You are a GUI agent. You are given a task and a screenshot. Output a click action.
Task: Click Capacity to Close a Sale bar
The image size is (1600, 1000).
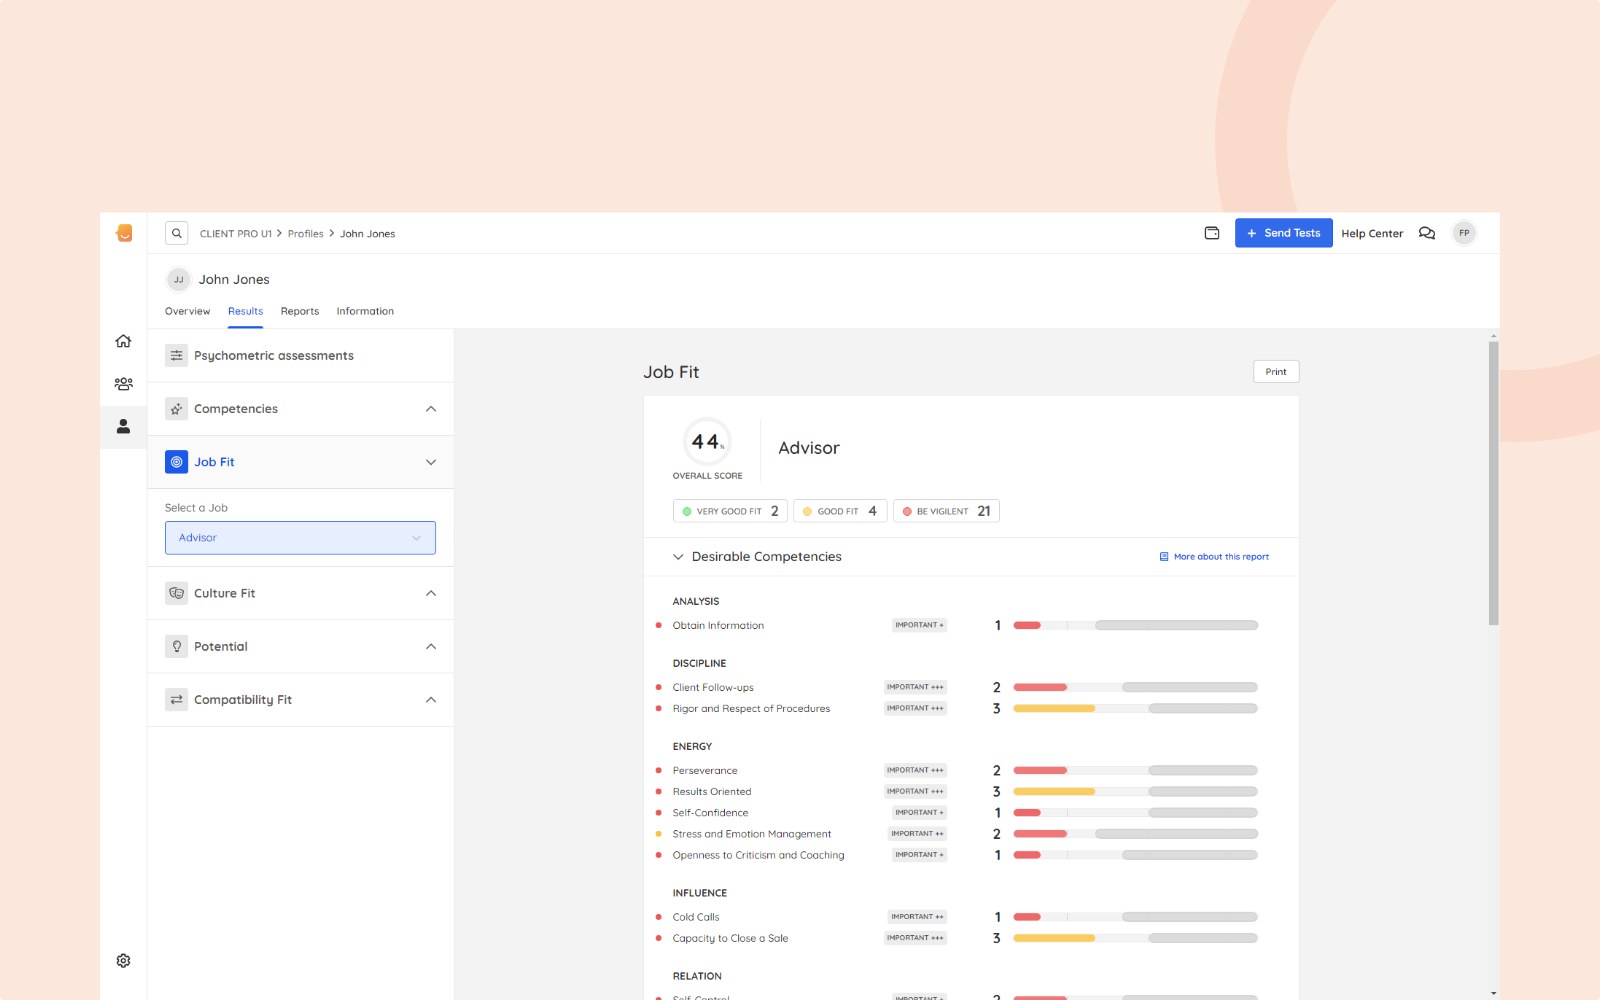pyautogui.click(x=1135, y=938)
